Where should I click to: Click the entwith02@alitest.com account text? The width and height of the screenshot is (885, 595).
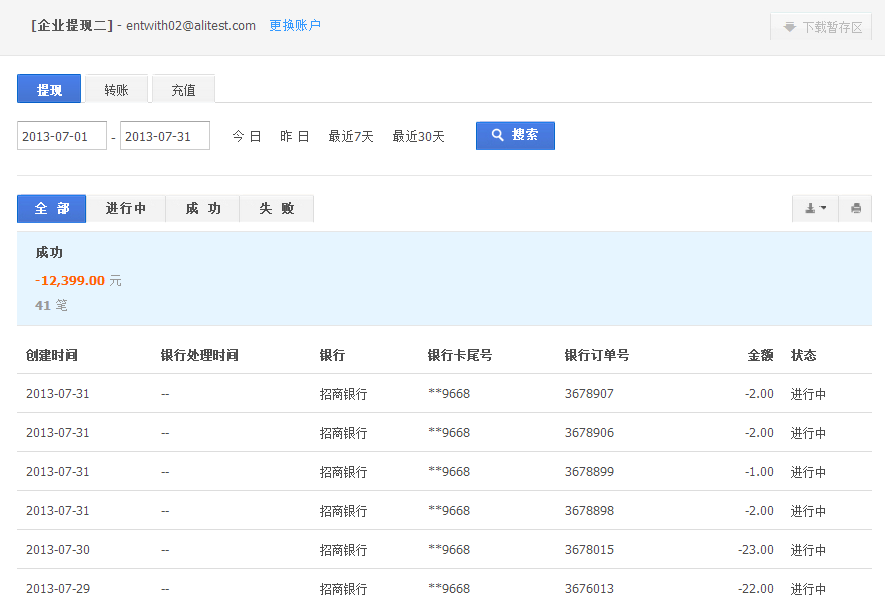191,25
